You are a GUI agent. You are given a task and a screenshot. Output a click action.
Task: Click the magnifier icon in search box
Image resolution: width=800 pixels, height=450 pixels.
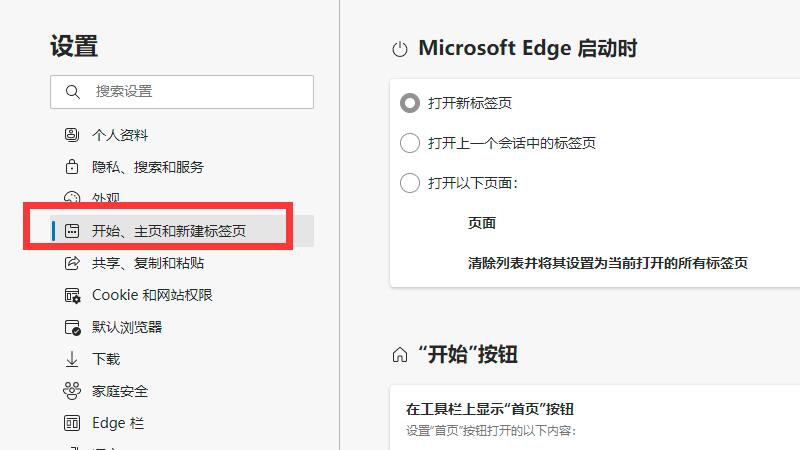point(72,92)
